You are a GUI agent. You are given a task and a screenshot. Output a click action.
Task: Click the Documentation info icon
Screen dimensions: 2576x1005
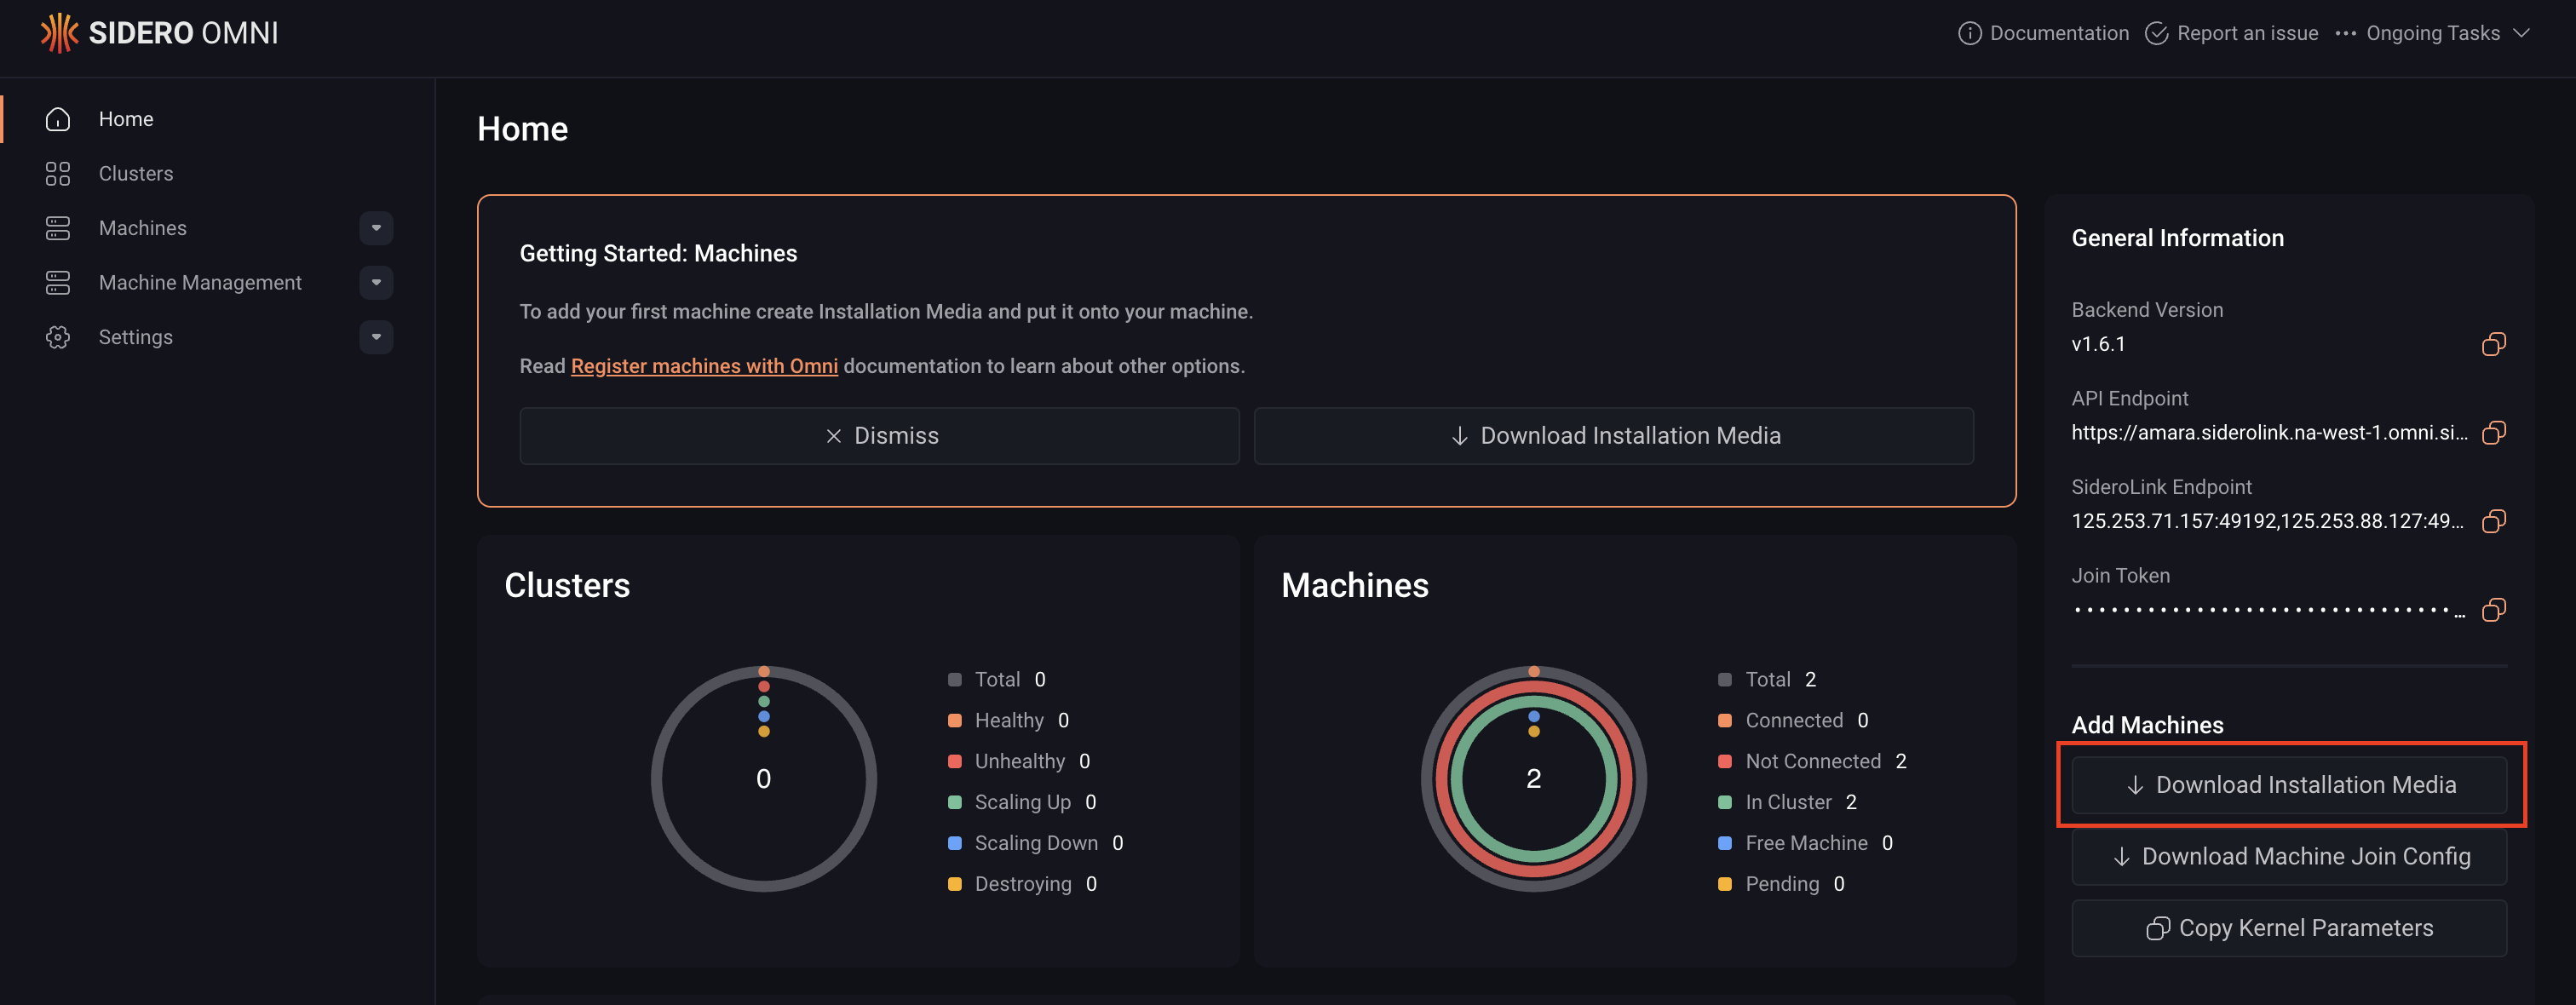point(1970,33)
